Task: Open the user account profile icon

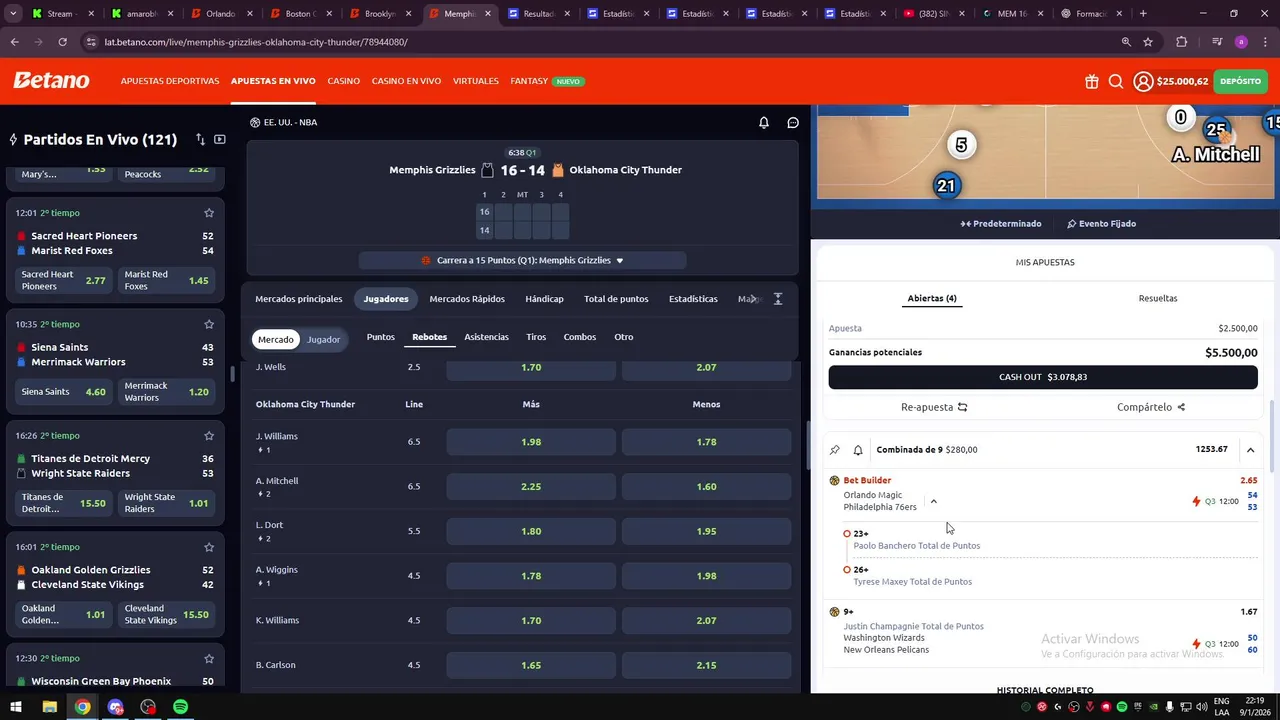Action: [1143, 81]
